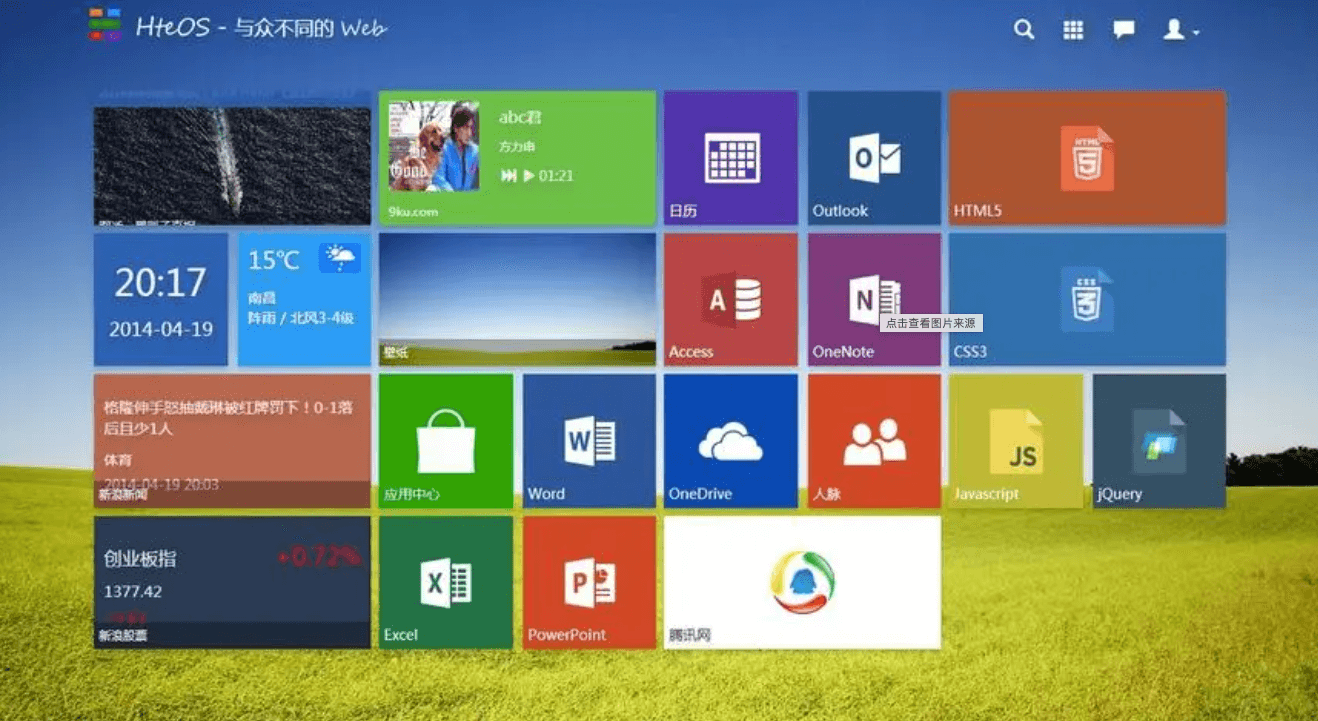Launch the Access database tile

click(730, 299)
